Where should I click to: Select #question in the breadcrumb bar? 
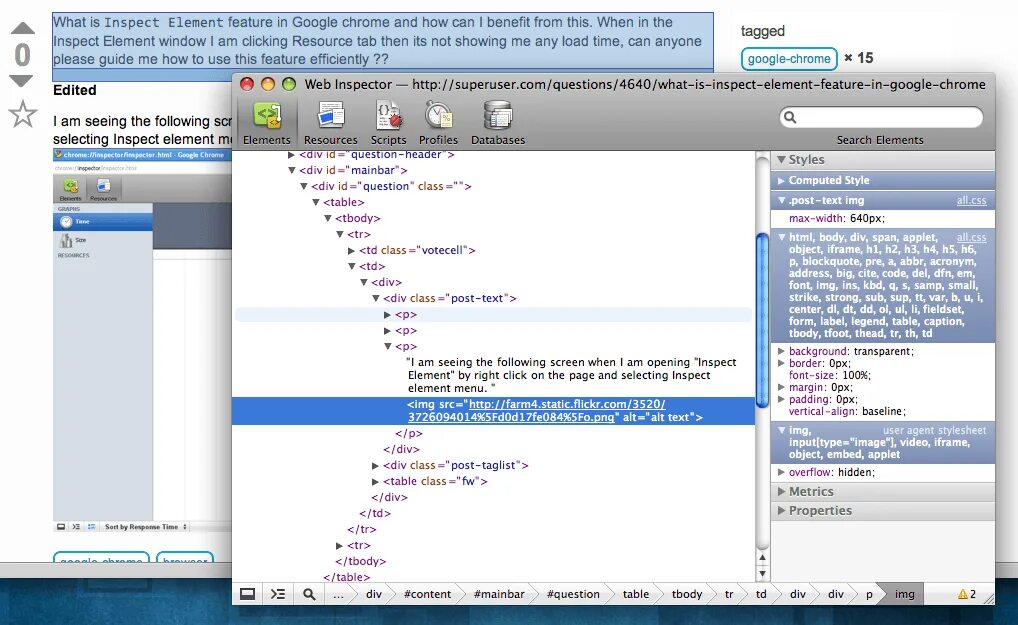[573, 594]
